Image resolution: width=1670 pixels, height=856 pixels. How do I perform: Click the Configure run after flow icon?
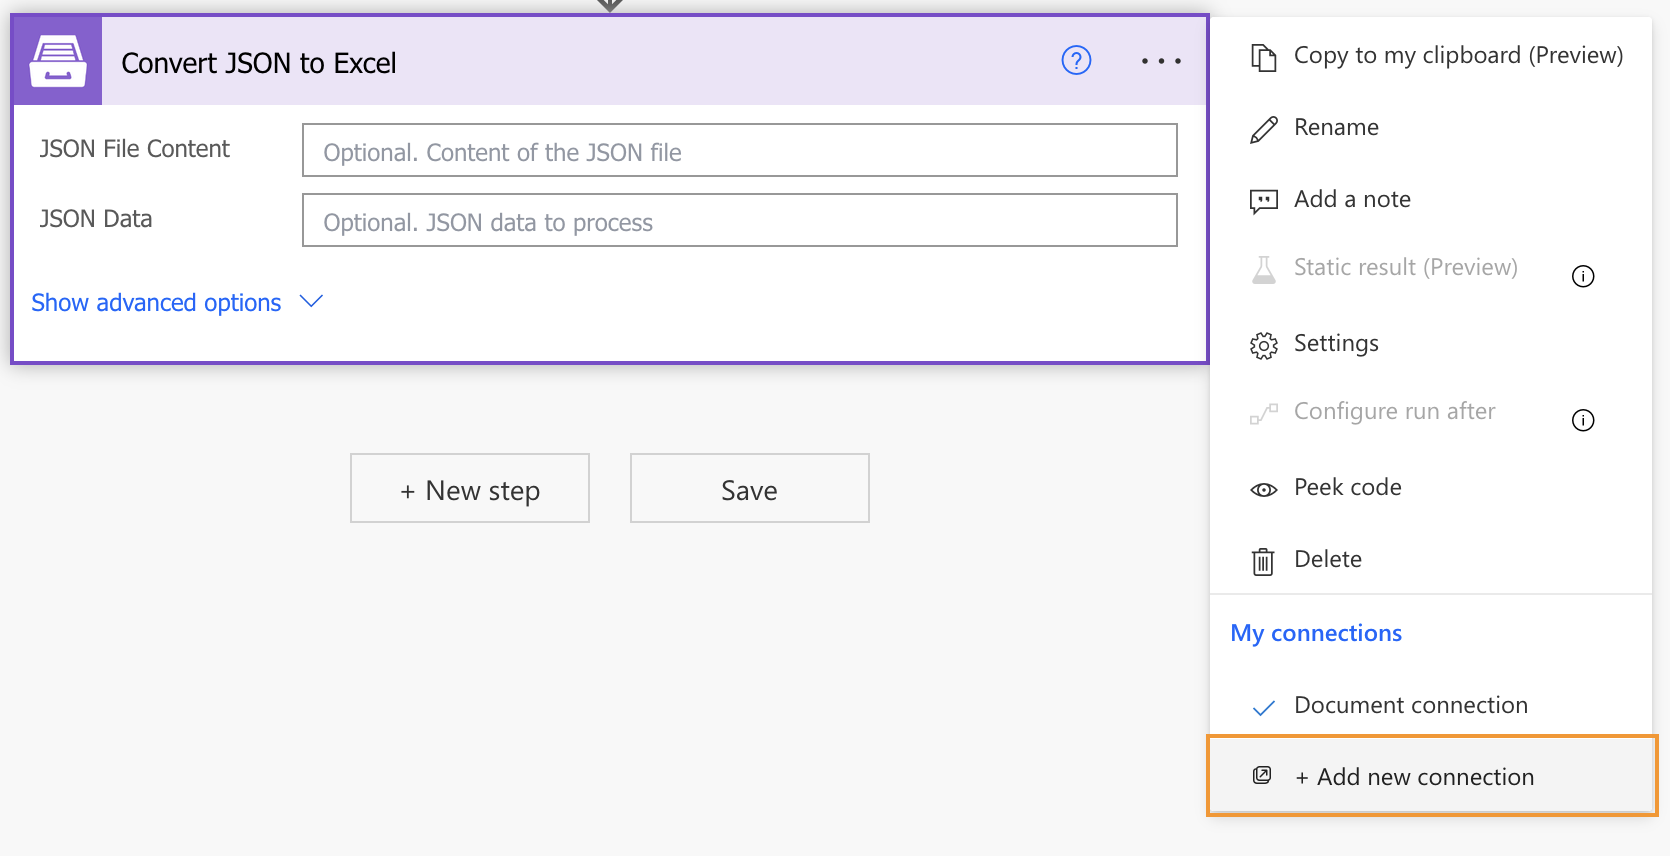point(1263,413)
